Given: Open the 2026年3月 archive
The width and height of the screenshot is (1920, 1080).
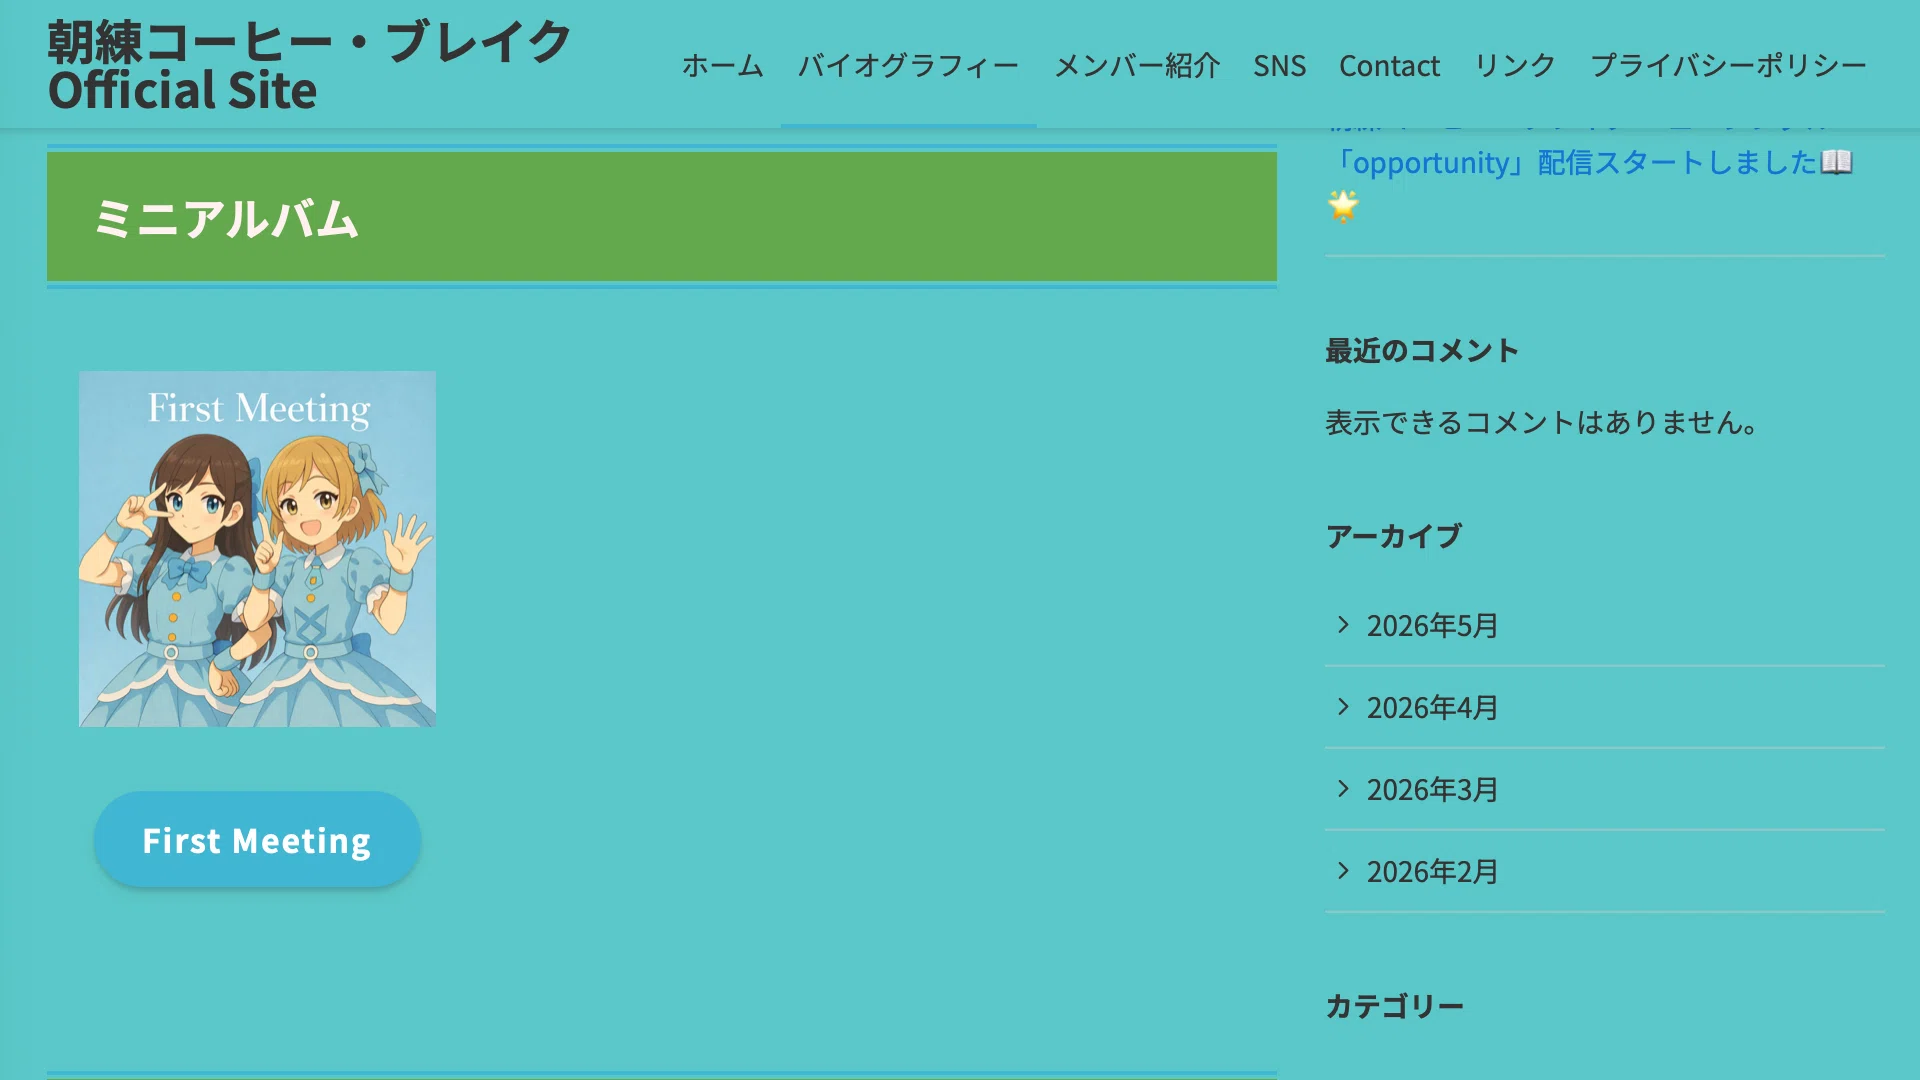Looking at the screenshot, I should pyautogui.click(x=1432, y=790).
